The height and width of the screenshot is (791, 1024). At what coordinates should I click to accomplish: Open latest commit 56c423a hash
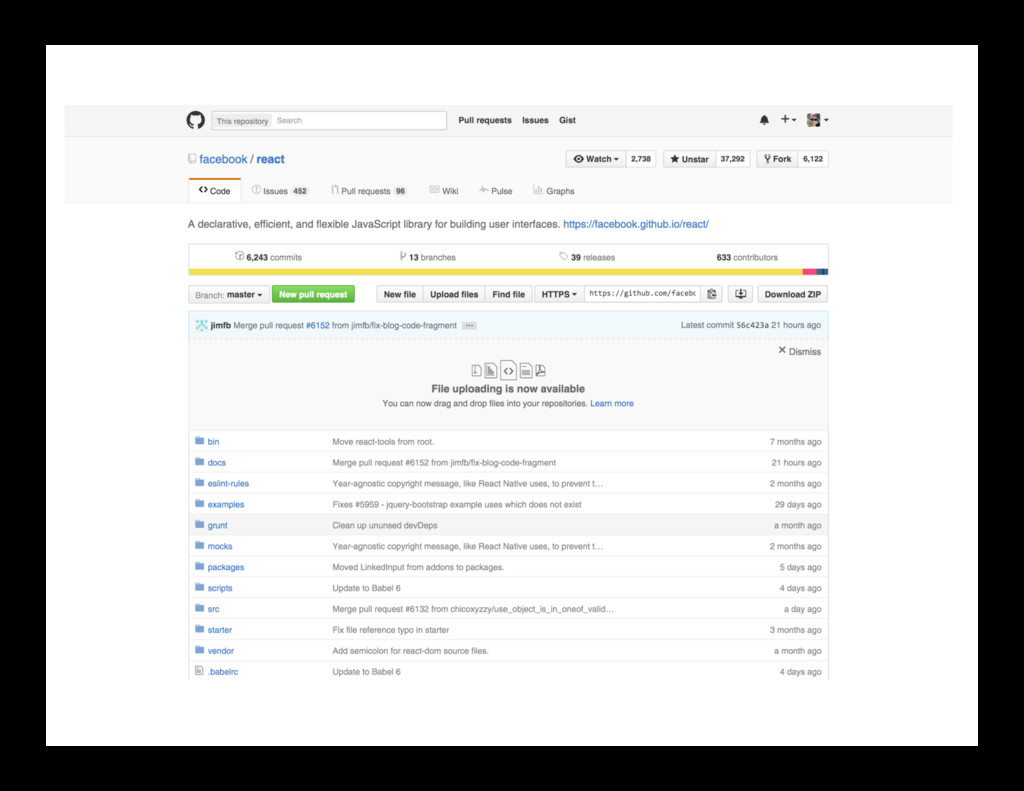click(x=752, y=325)
